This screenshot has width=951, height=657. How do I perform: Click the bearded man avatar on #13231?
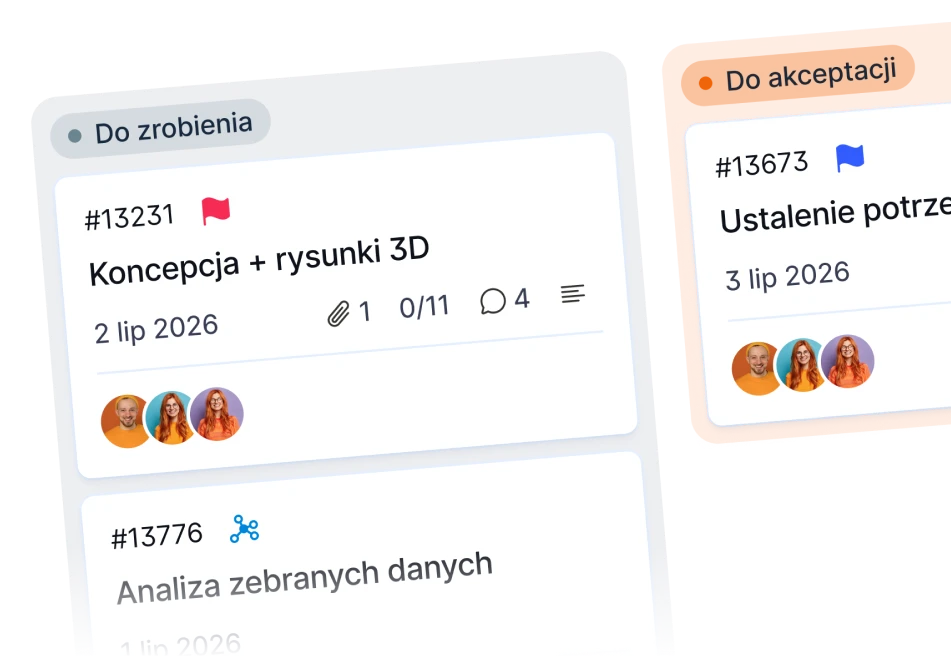click(126, 422)
